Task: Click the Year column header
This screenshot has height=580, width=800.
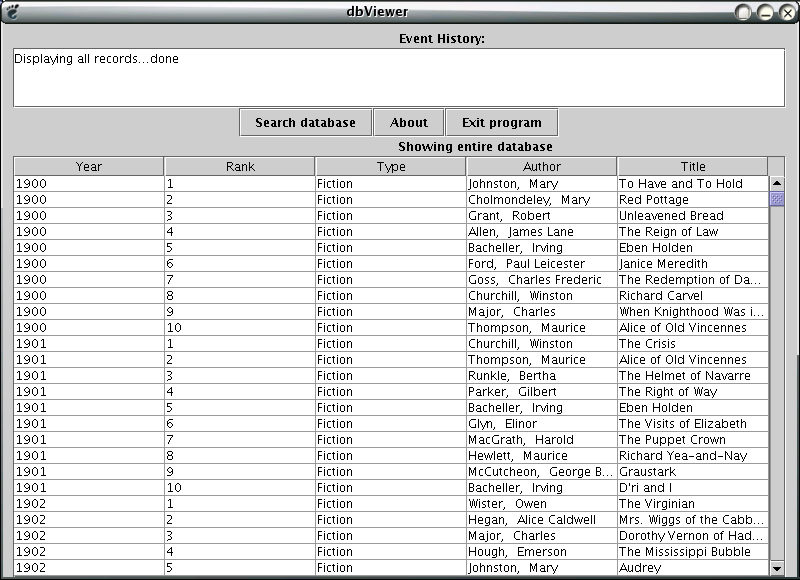Action: click(x=89, y=167)
